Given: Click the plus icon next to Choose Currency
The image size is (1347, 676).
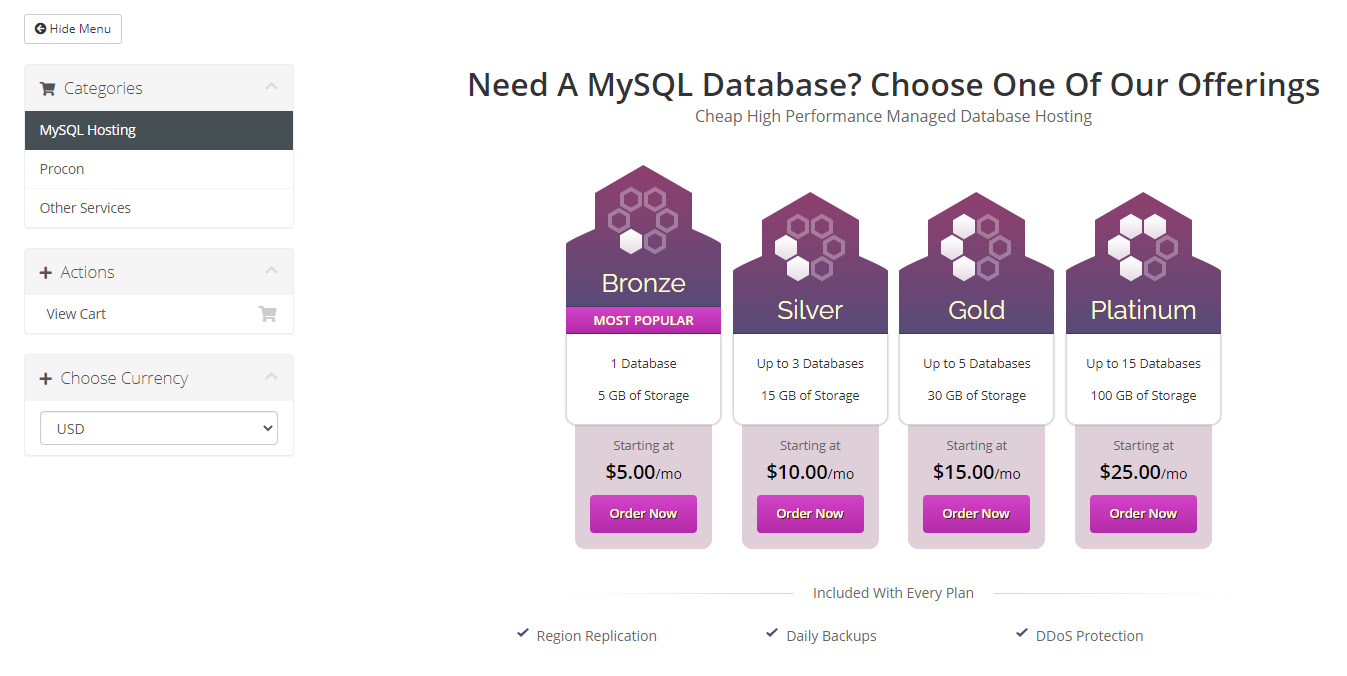Looking at the screenshot, I should [46, 379].
